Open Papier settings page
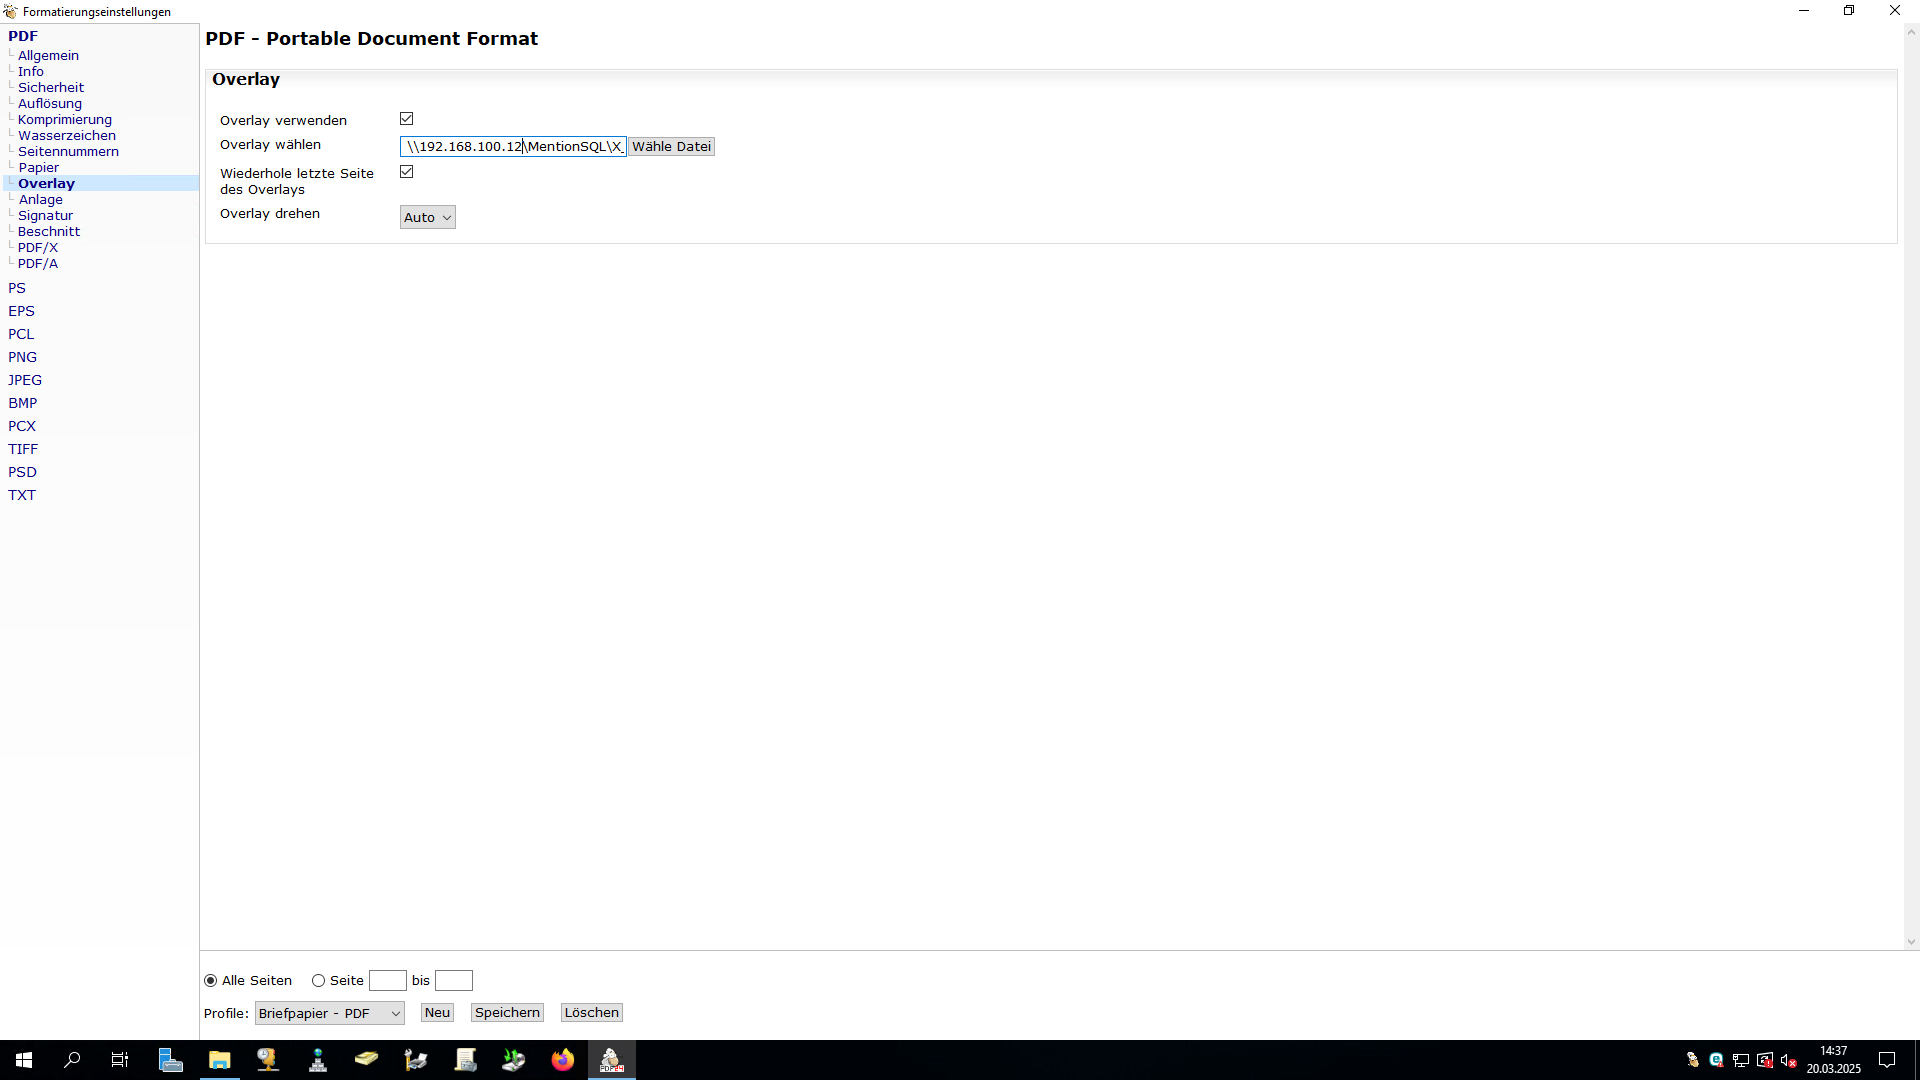Image resolution: width=1920 pixels, height=1080 pixels. (38, 168)
